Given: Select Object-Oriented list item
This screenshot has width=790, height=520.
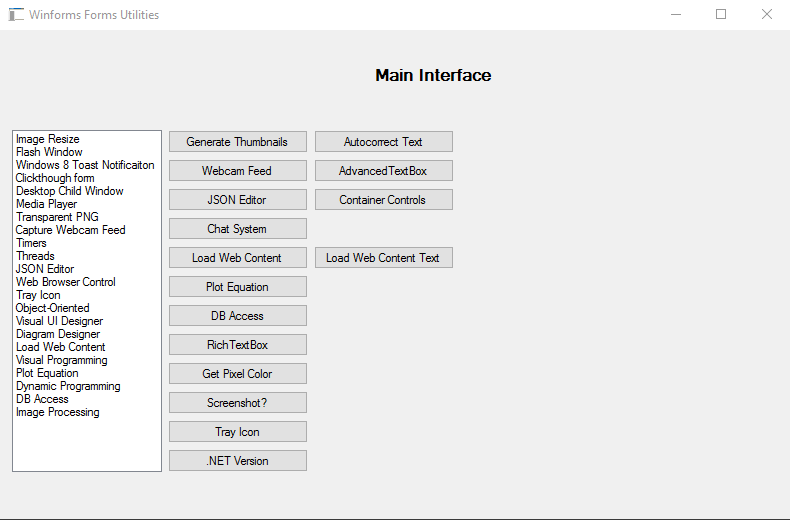Looking at the screenshot, I should tap(87, 308).
